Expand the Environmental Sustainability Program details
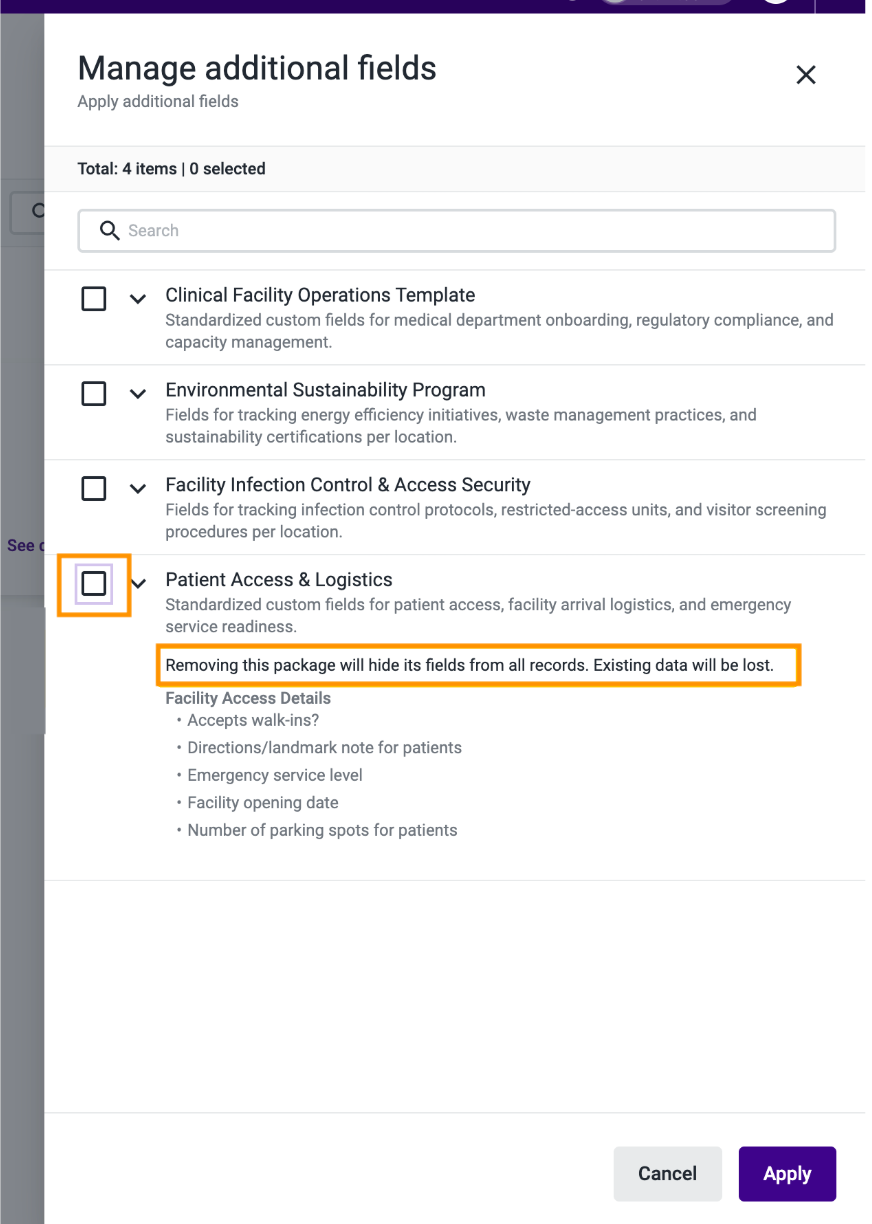 pos(138,394)
